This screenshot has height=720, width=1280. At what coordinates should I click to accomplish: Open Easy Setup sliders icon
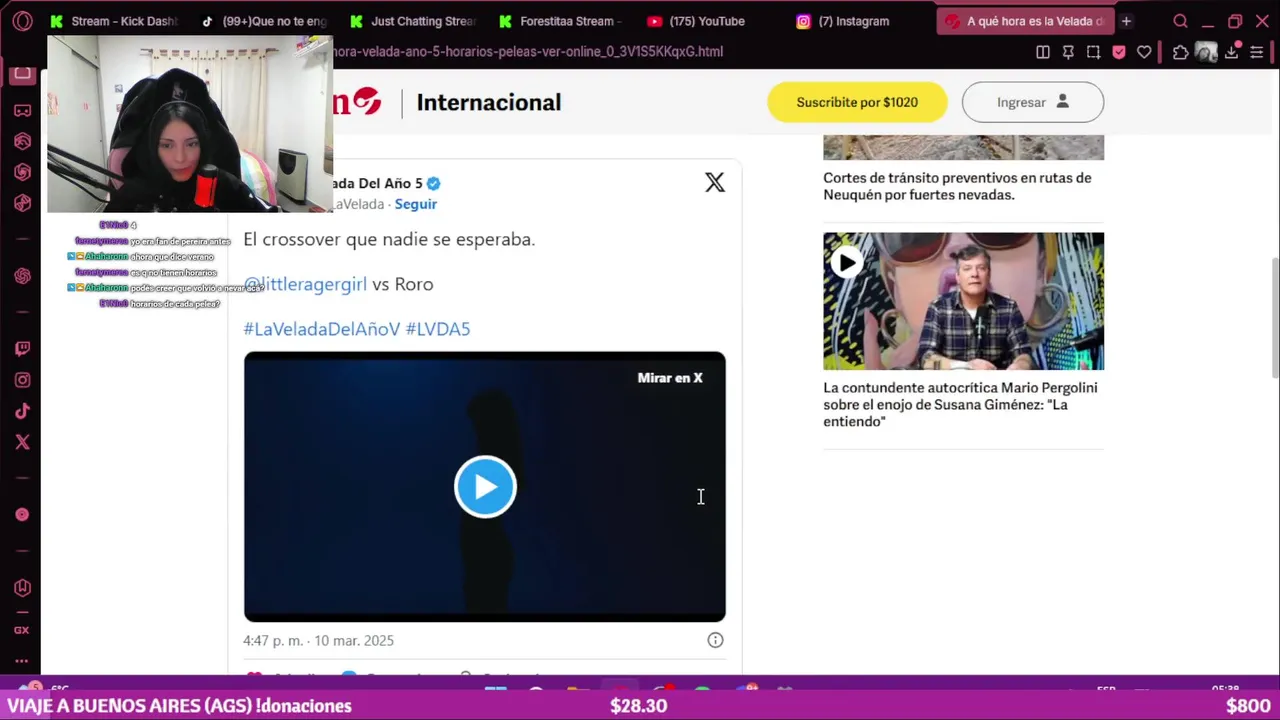coord(1257,52)
